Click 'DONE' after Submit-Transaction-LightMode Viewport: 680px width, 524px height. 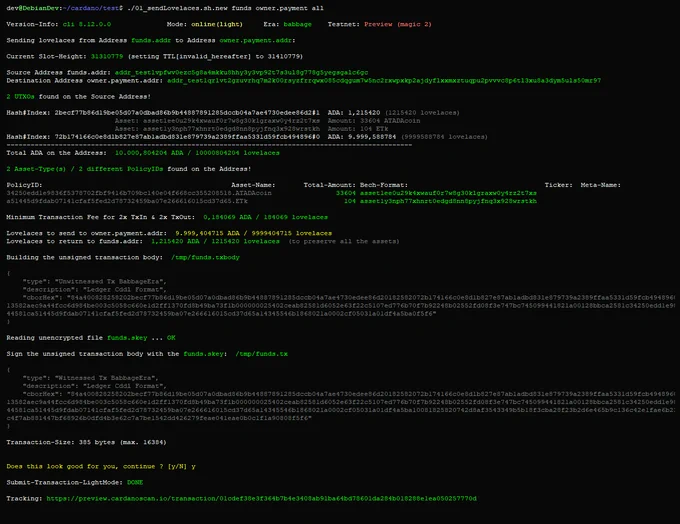pyautogui.click(x=135, y=482)
